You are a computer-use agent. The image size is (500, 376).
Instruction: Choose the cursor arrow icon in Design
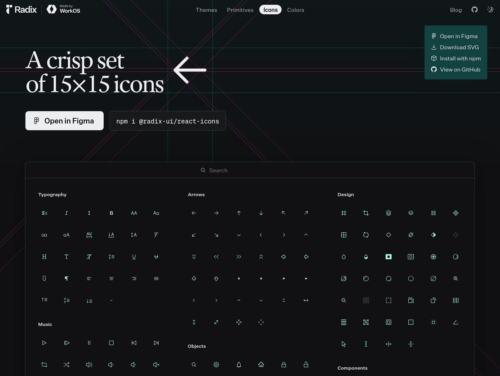tap(343, 344)
